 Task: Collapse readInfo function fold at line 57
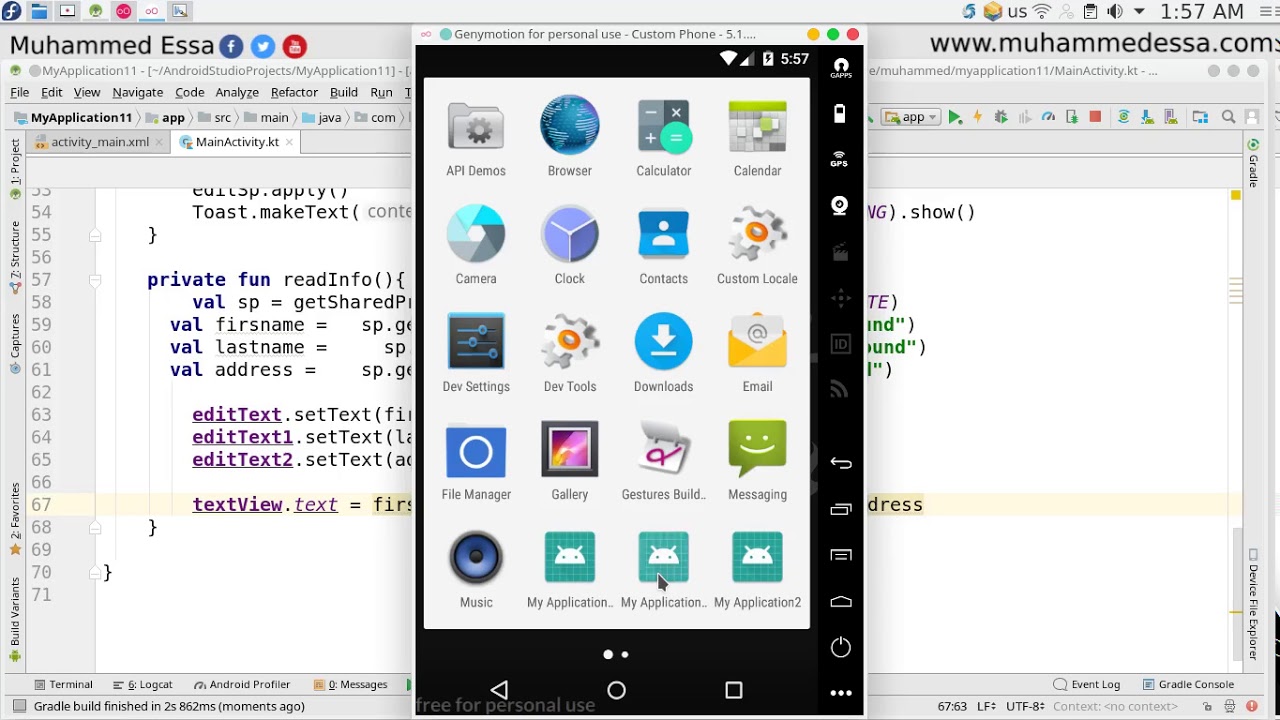coord(95,280)
